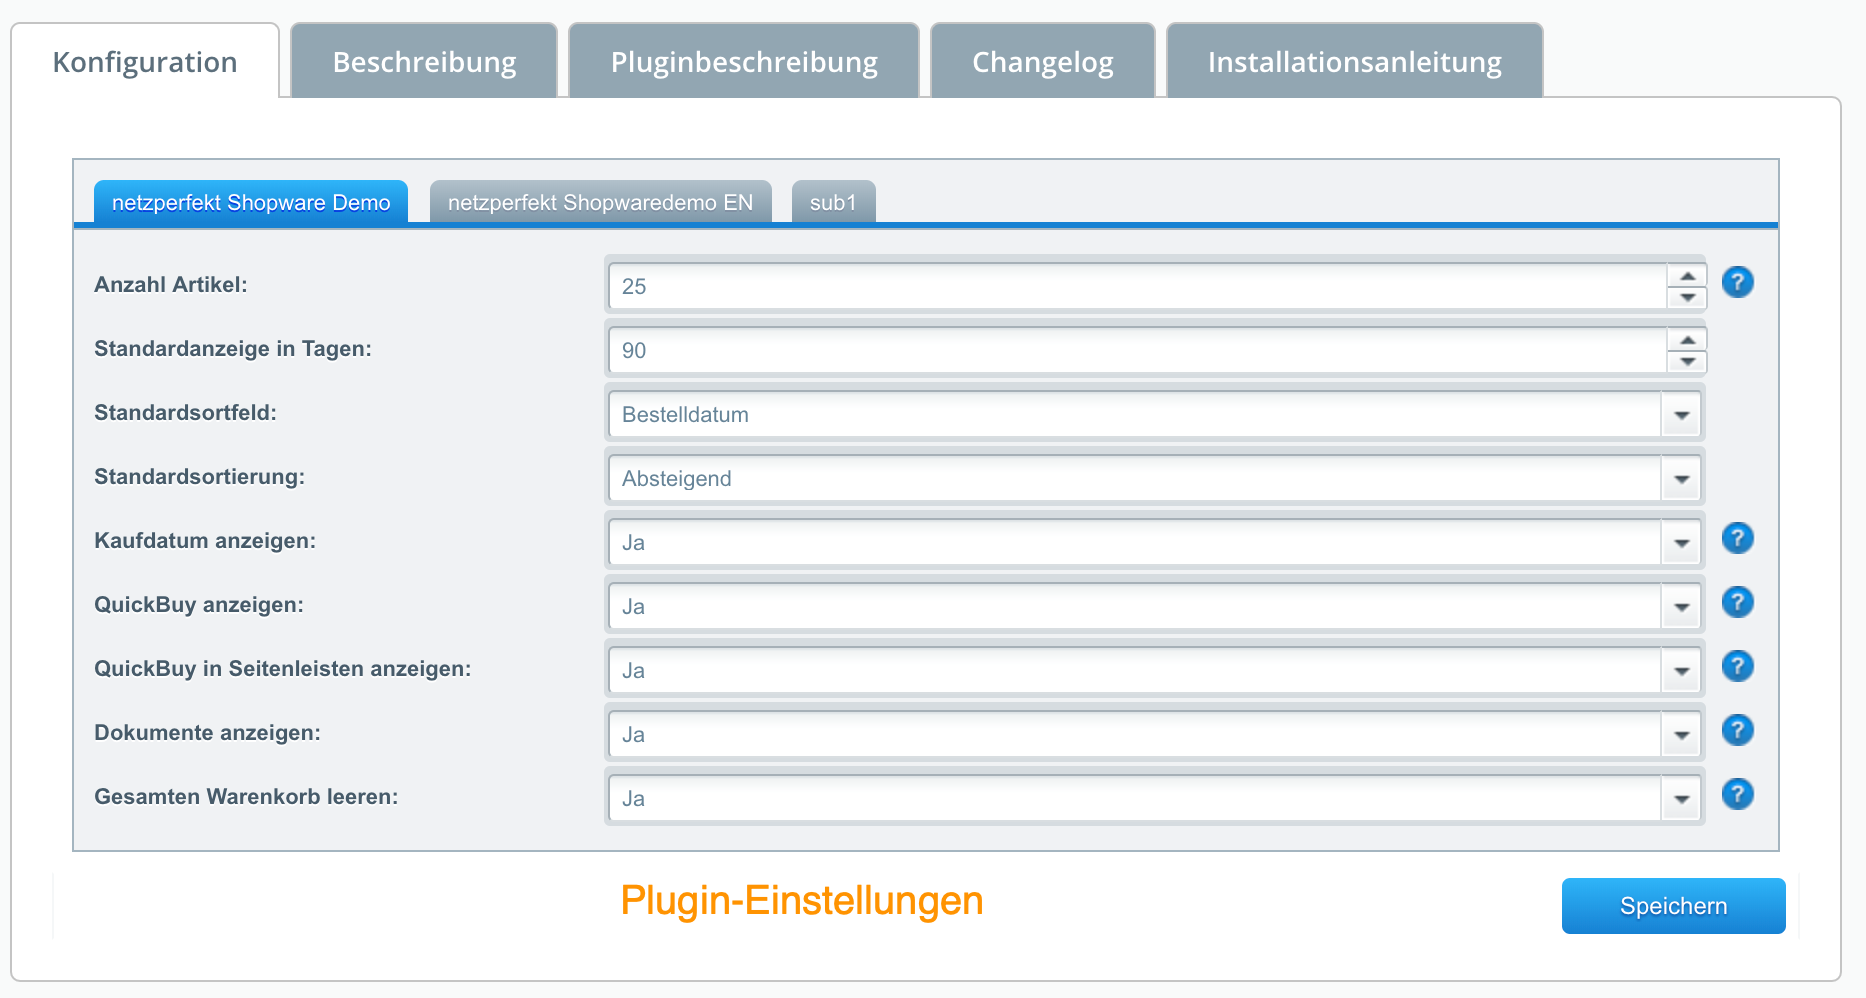Screen dimensions: 1866x998
Task: Increase Anzahl Artikel with up arrow
Action: coord(1687,275)
